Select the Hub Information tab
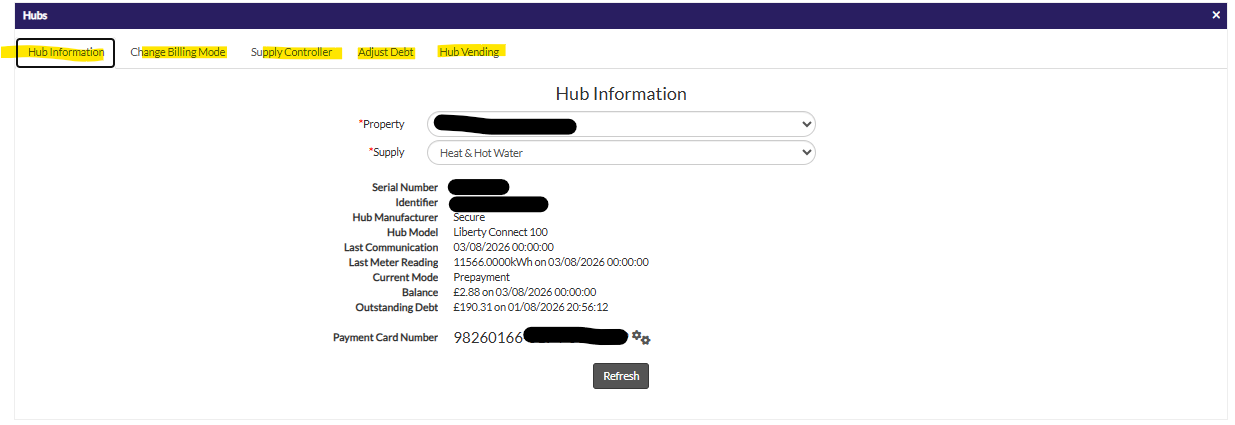 [x=66, y=52]
